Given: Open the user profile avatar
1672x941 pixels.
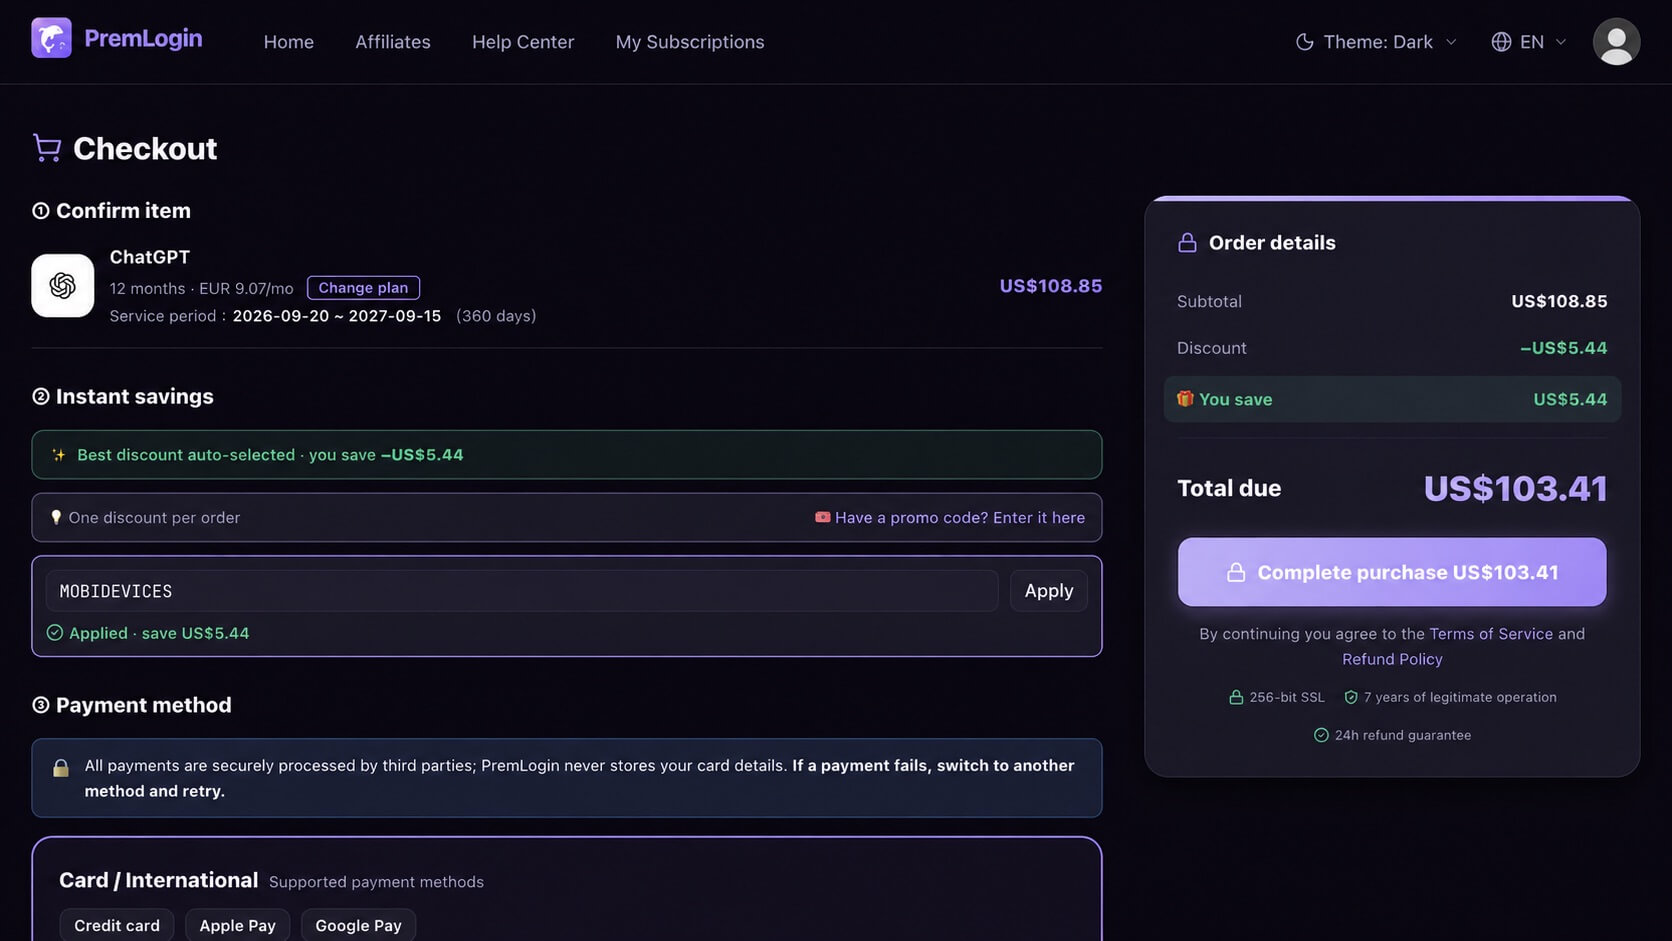Looking at the screenshot, I should click(x=1616, y=42).
